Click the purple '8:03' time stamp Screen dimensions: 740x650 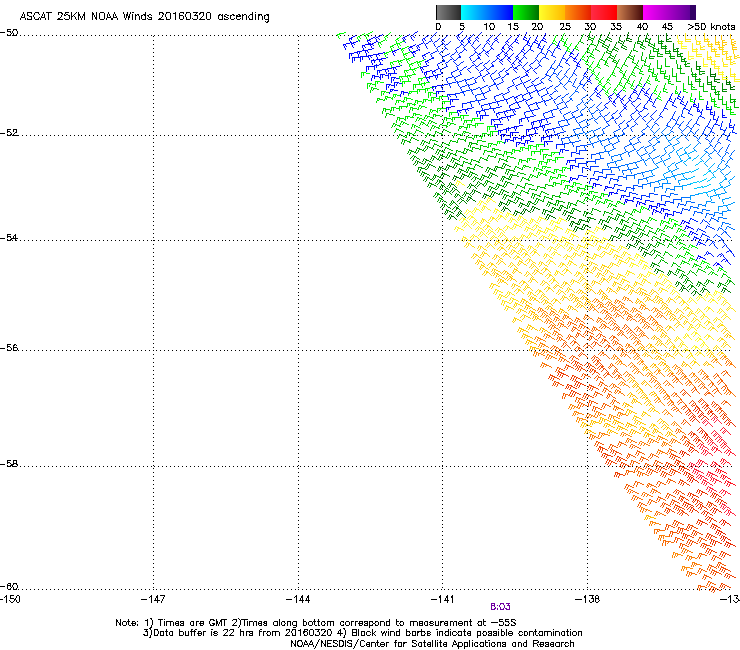(500, 607)
